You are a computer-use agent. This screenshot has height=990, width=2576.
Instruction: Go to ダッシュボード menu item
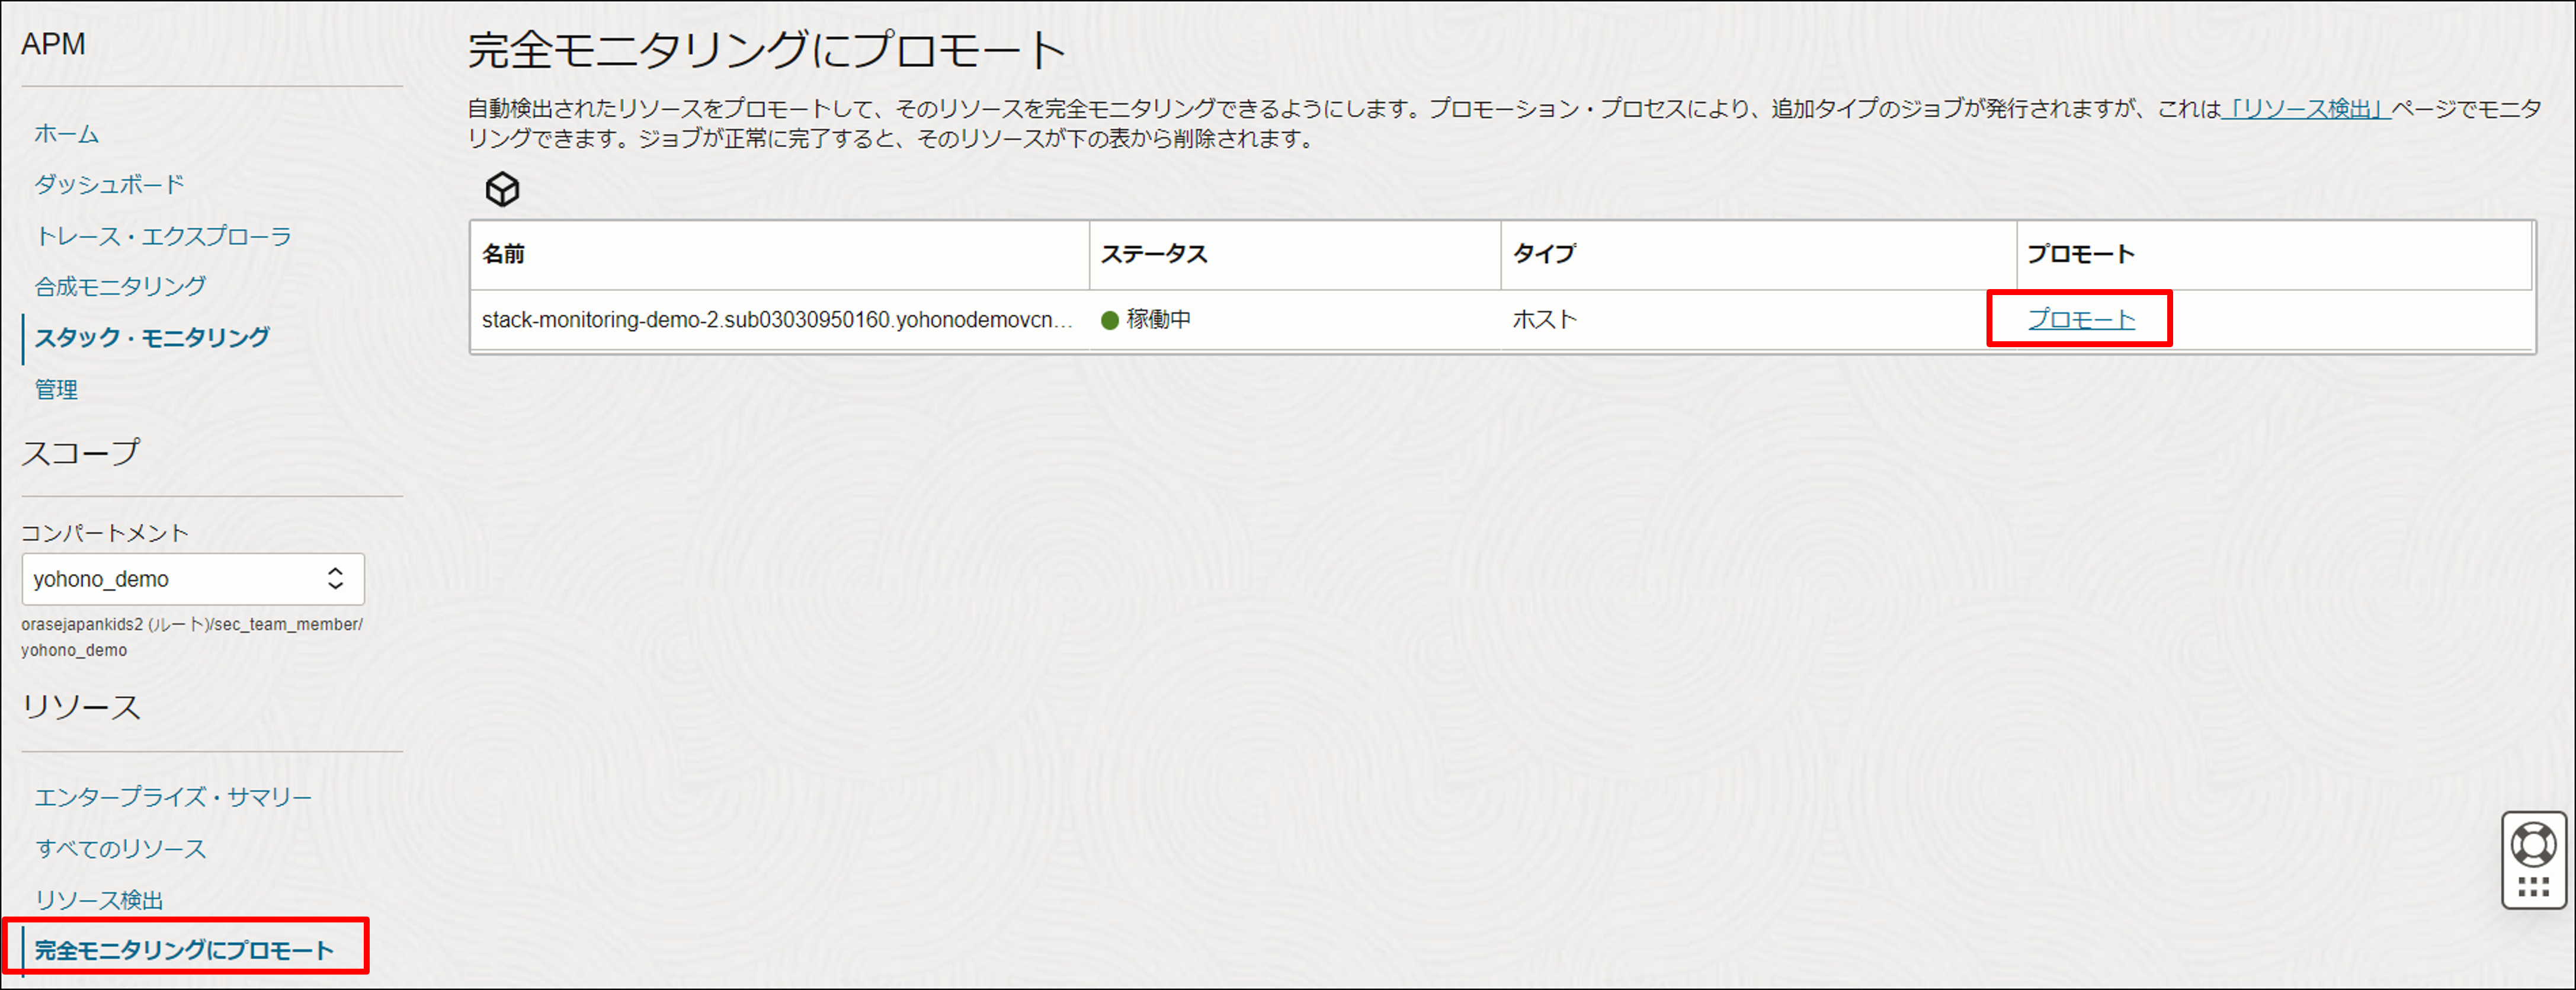[109, 185]
